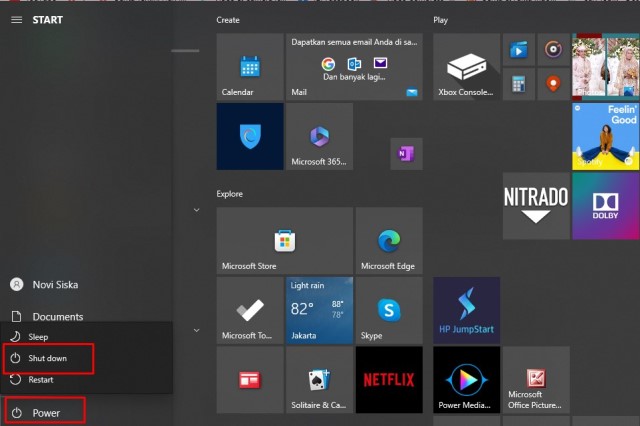Image resolution: width=640 pixels, height=426 pixels.
Task: Launch the Netflix tile
Action: pos(389,380)
